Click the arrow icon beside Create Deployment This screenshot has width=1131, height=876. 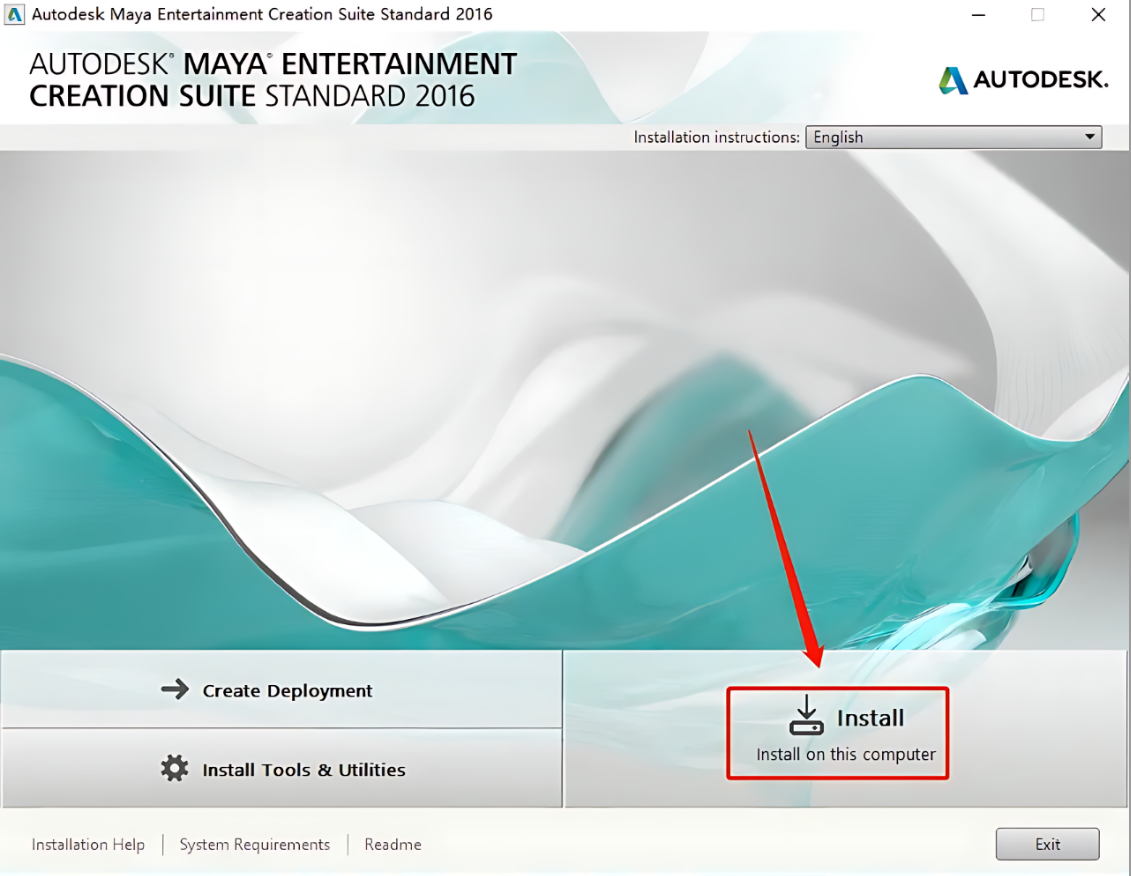(175, 690)
